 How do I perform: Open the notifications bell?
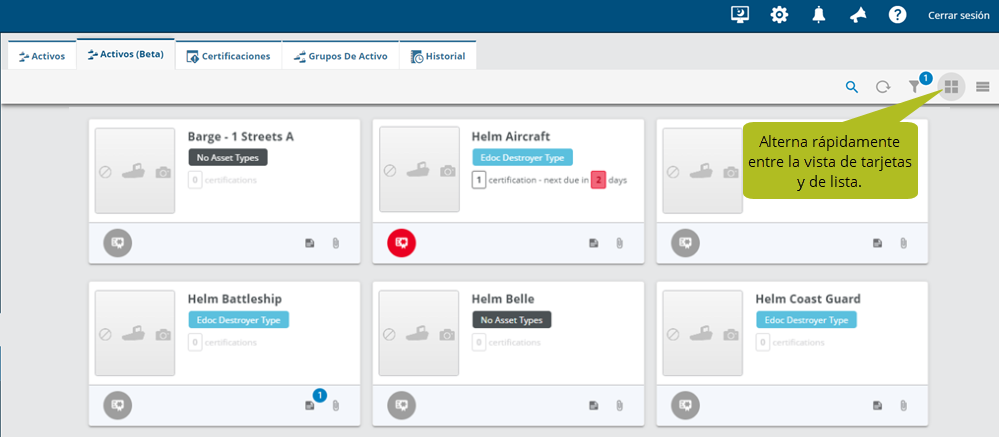(819, 15)
